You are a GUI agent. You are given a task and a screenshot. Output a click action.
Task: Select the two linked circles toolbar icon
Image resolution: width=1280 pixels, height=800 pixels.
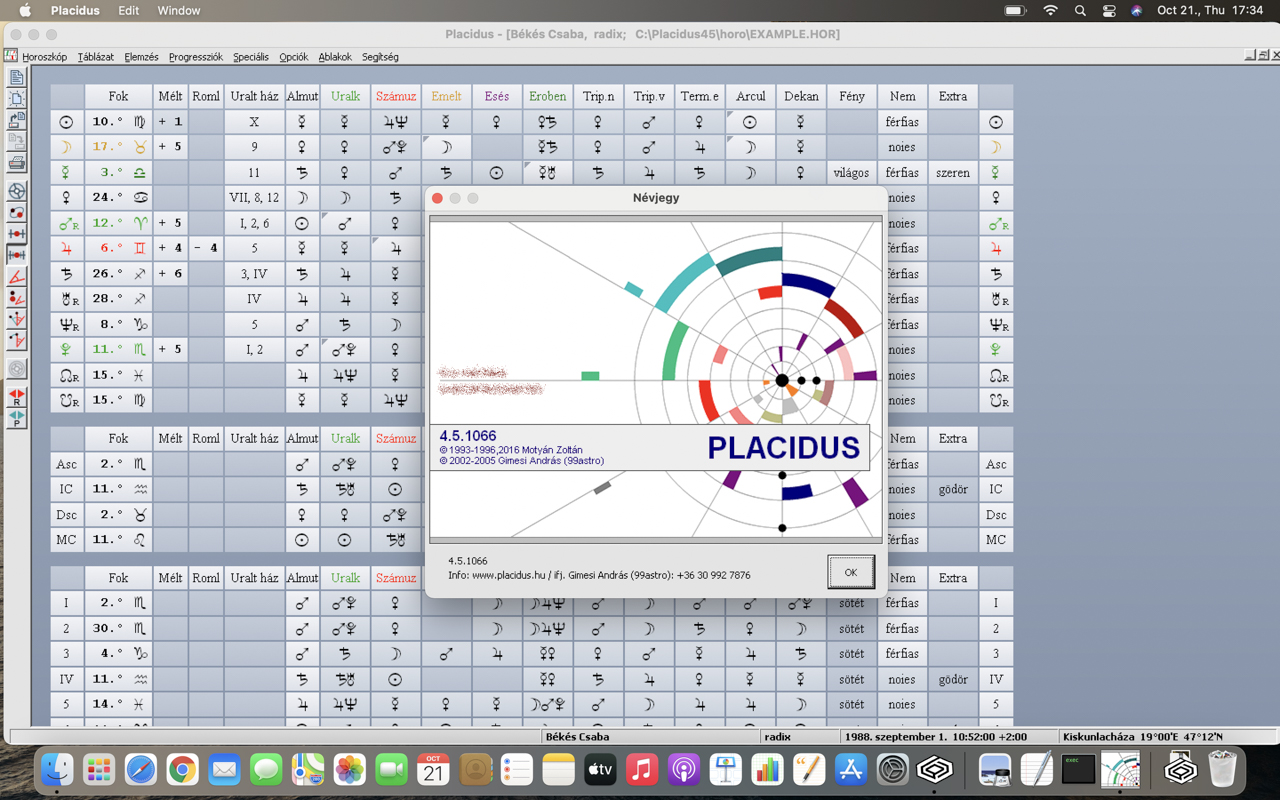16,212
